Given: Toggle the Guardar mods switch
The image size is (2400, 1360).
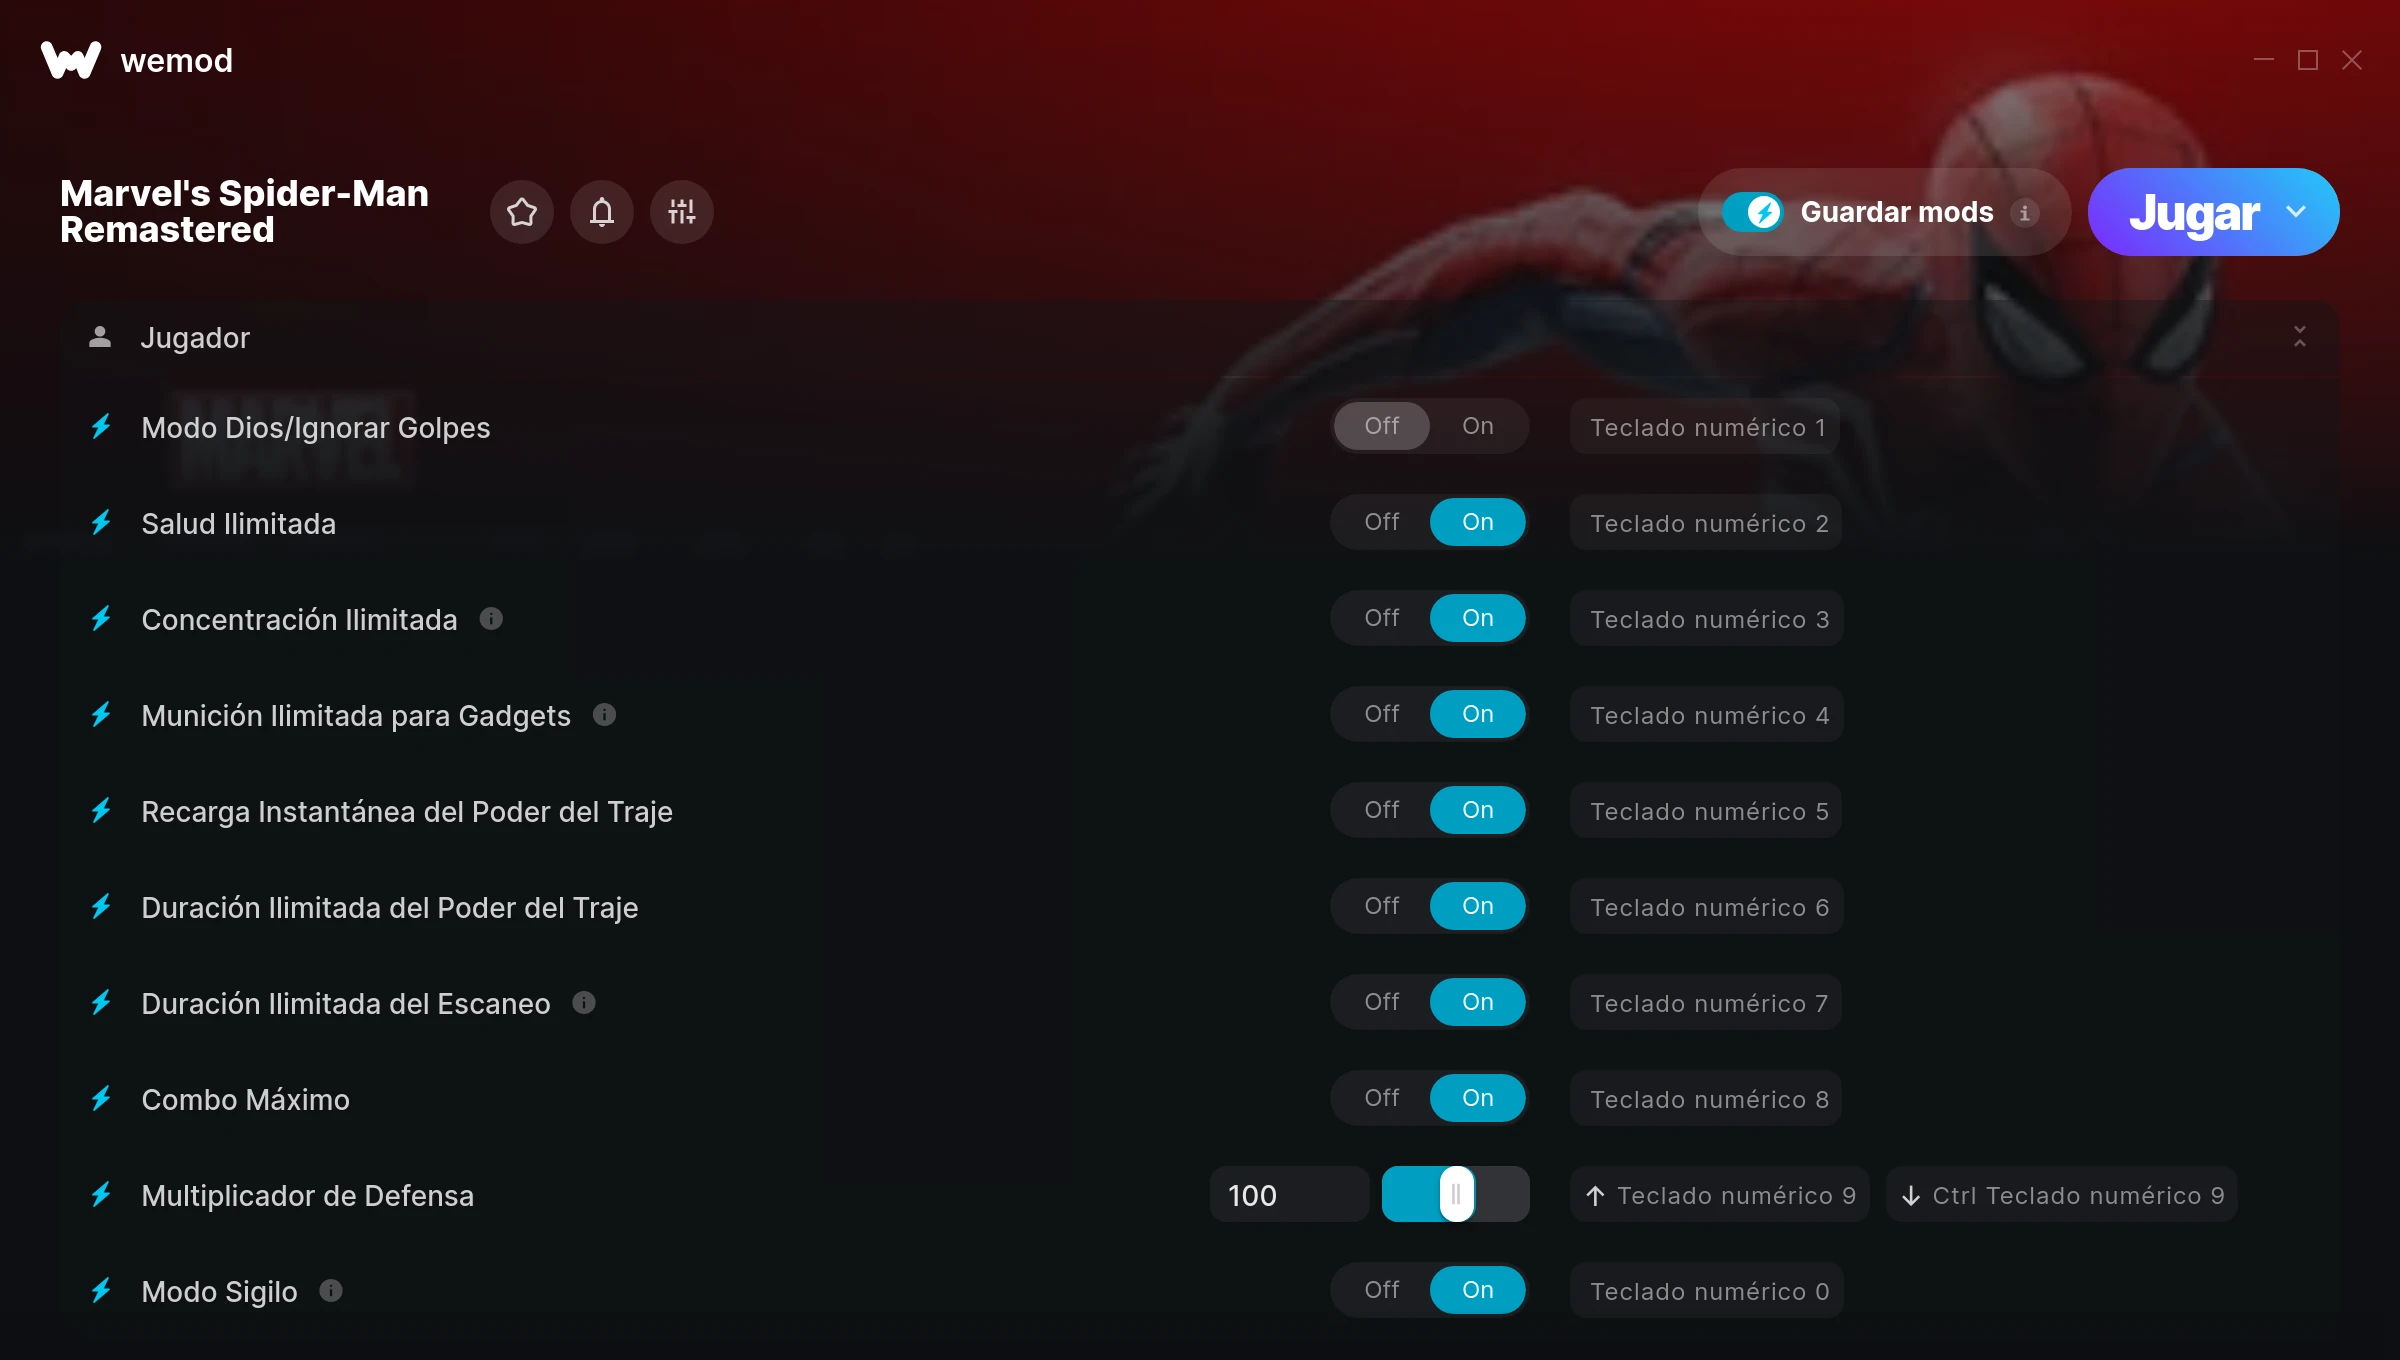Looking at the screenshot, I should [1753, 212].
